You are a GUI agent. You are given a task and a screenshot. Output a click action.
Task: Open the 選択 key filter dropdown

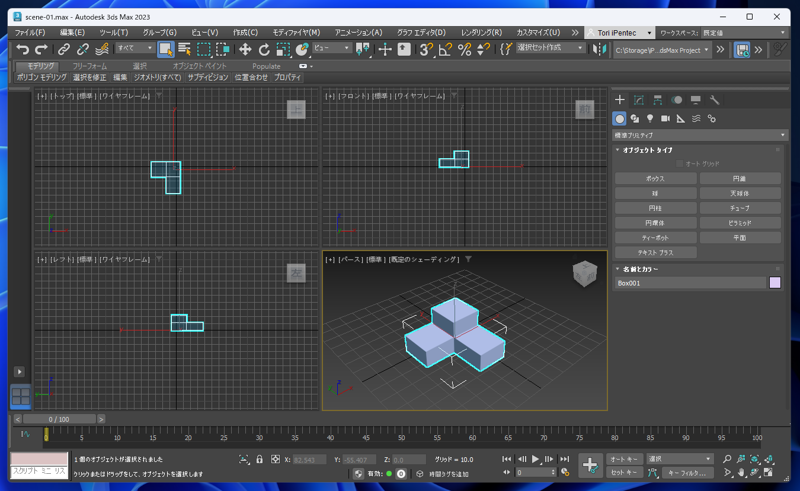point(679,459)
